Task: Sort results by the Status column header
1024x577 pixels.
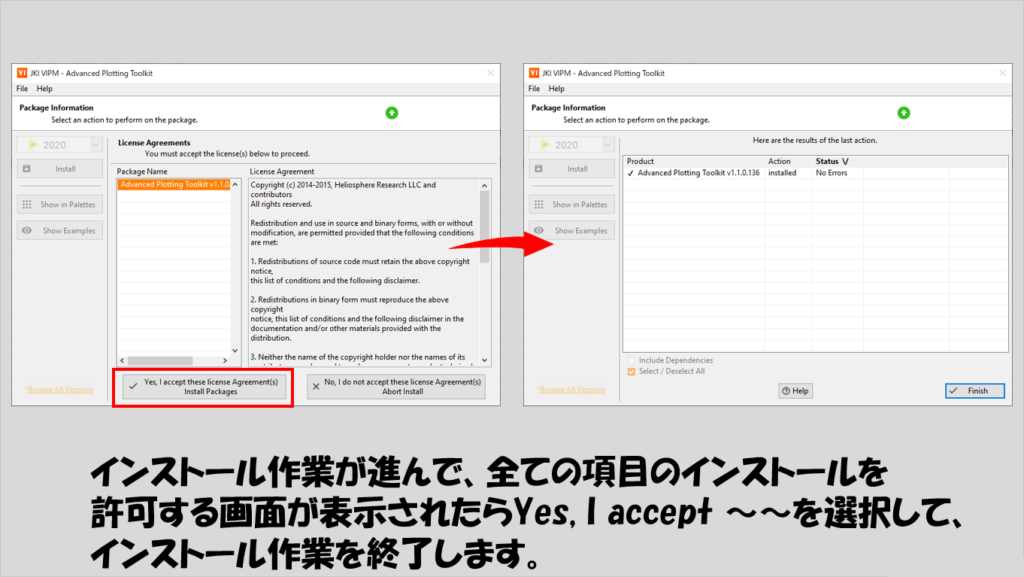Action: click(x=831, y=161)
